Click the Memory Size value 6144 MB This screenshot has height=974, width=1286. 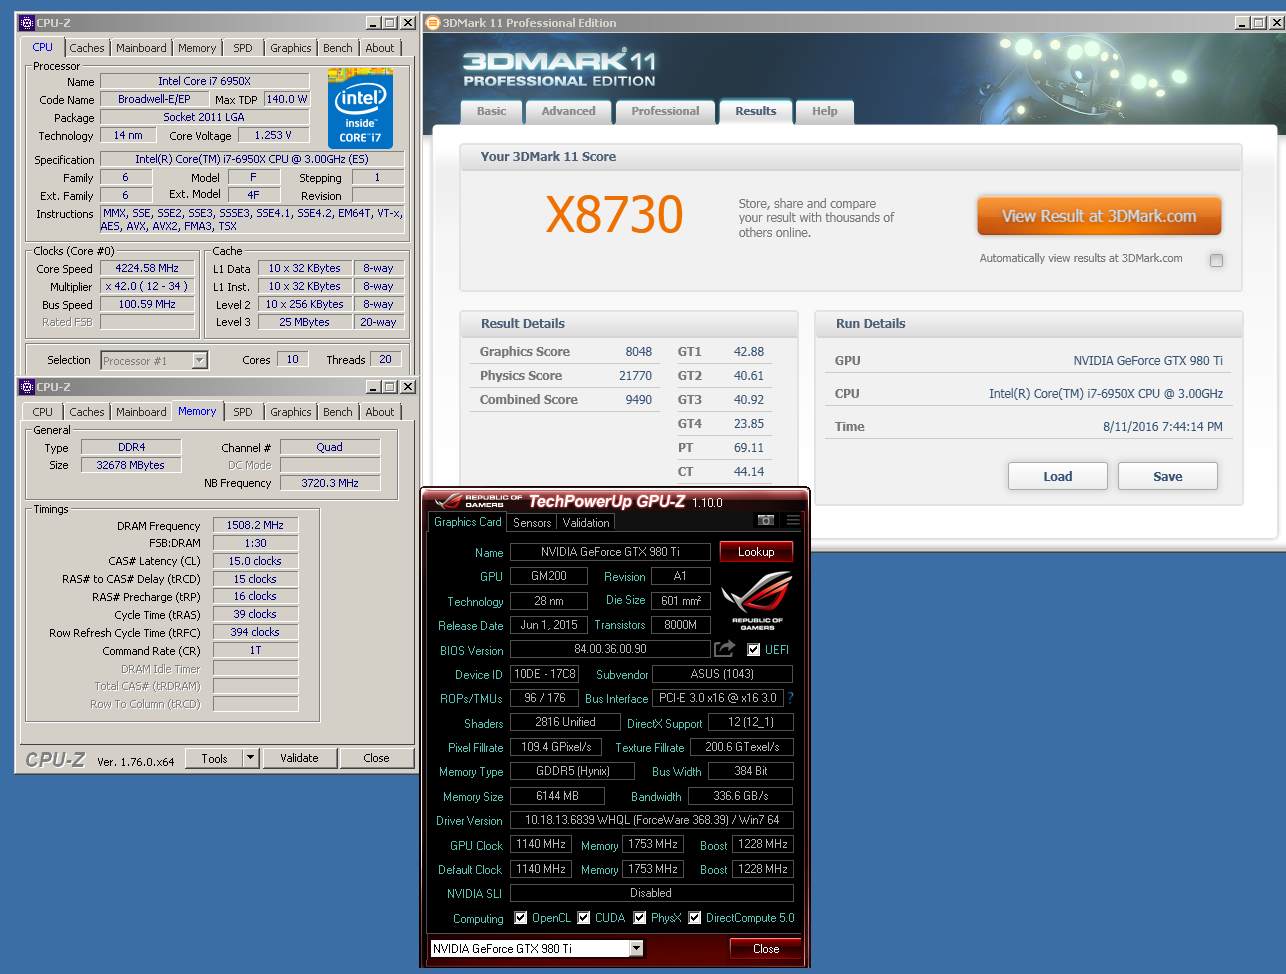557,796
